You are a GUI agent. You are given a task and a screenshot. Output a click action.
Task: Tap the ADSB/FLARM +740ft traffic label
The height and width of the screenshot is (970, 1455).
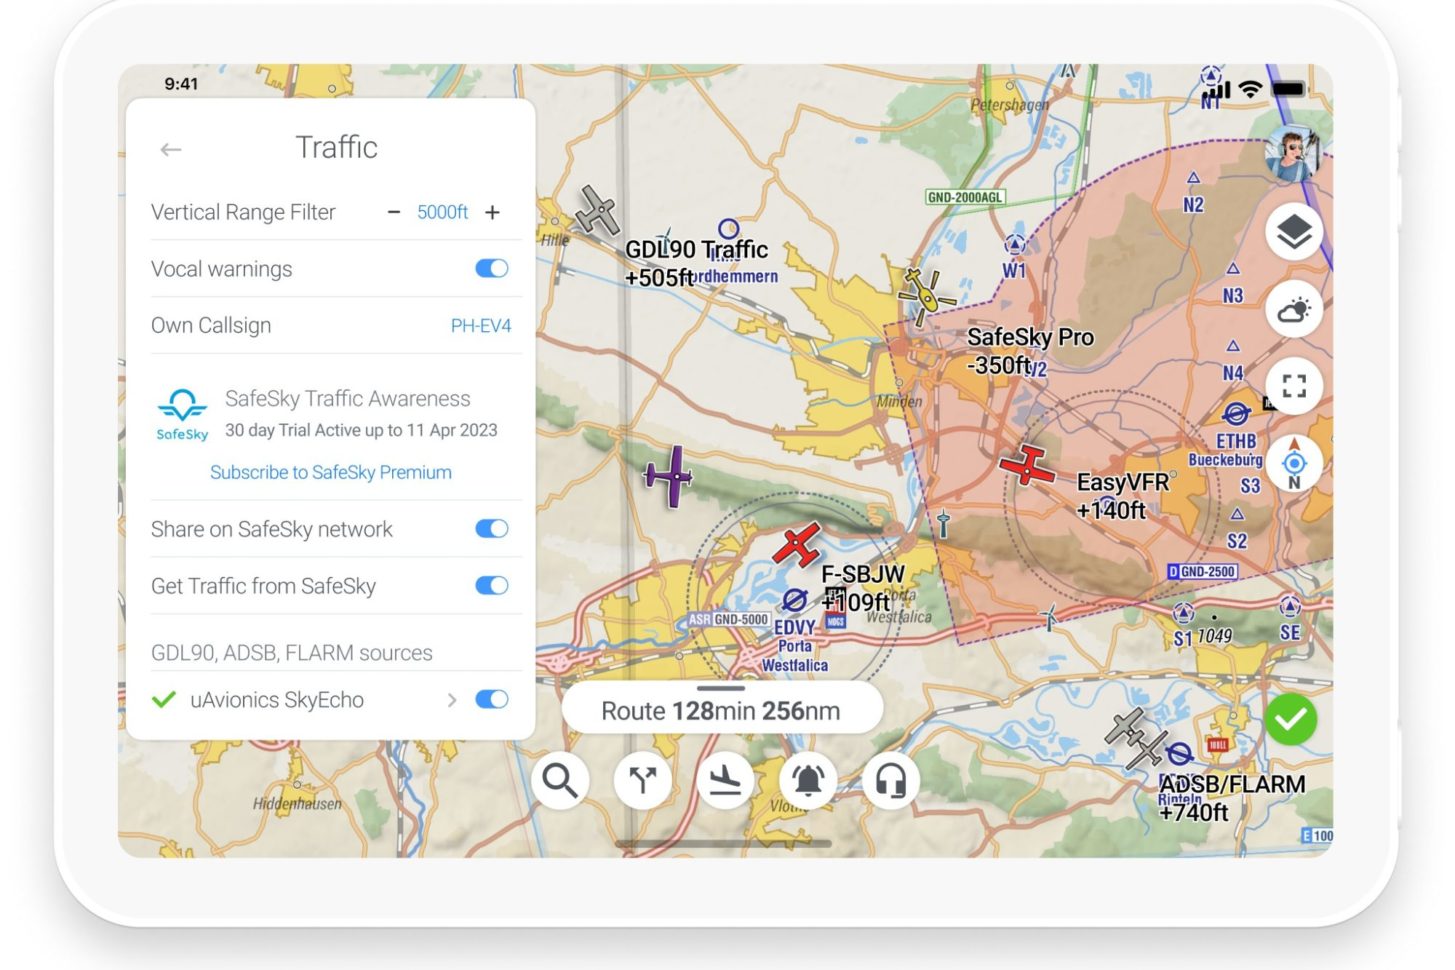point(1232,798)
